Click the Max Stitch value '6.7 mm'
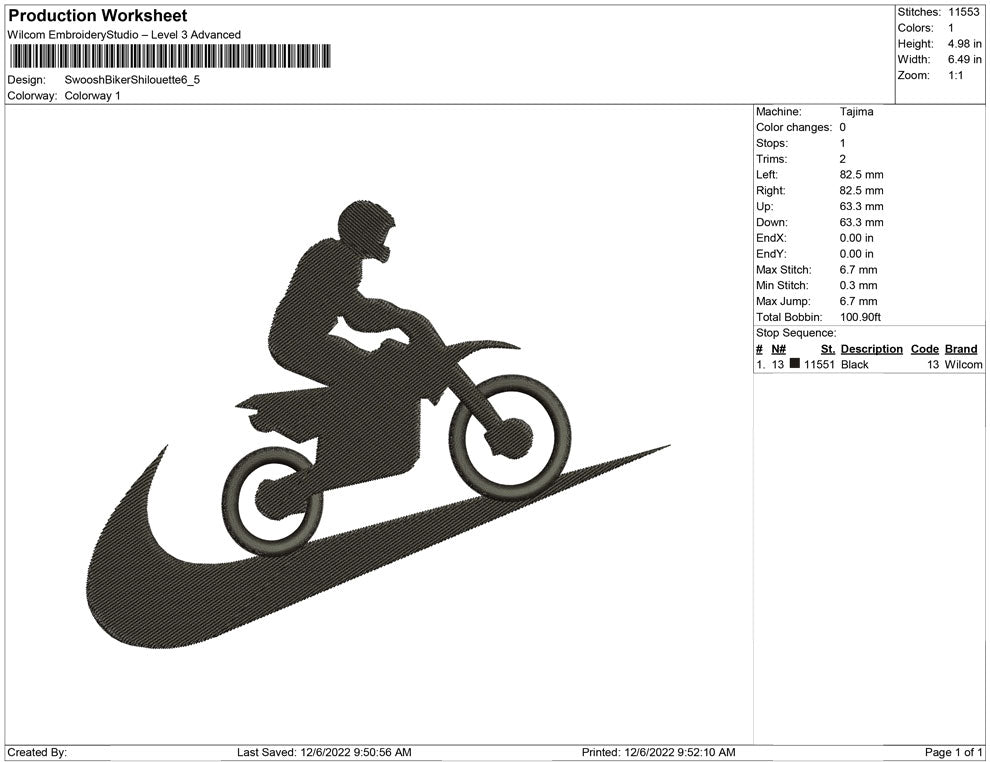 (x=858, y=270)
